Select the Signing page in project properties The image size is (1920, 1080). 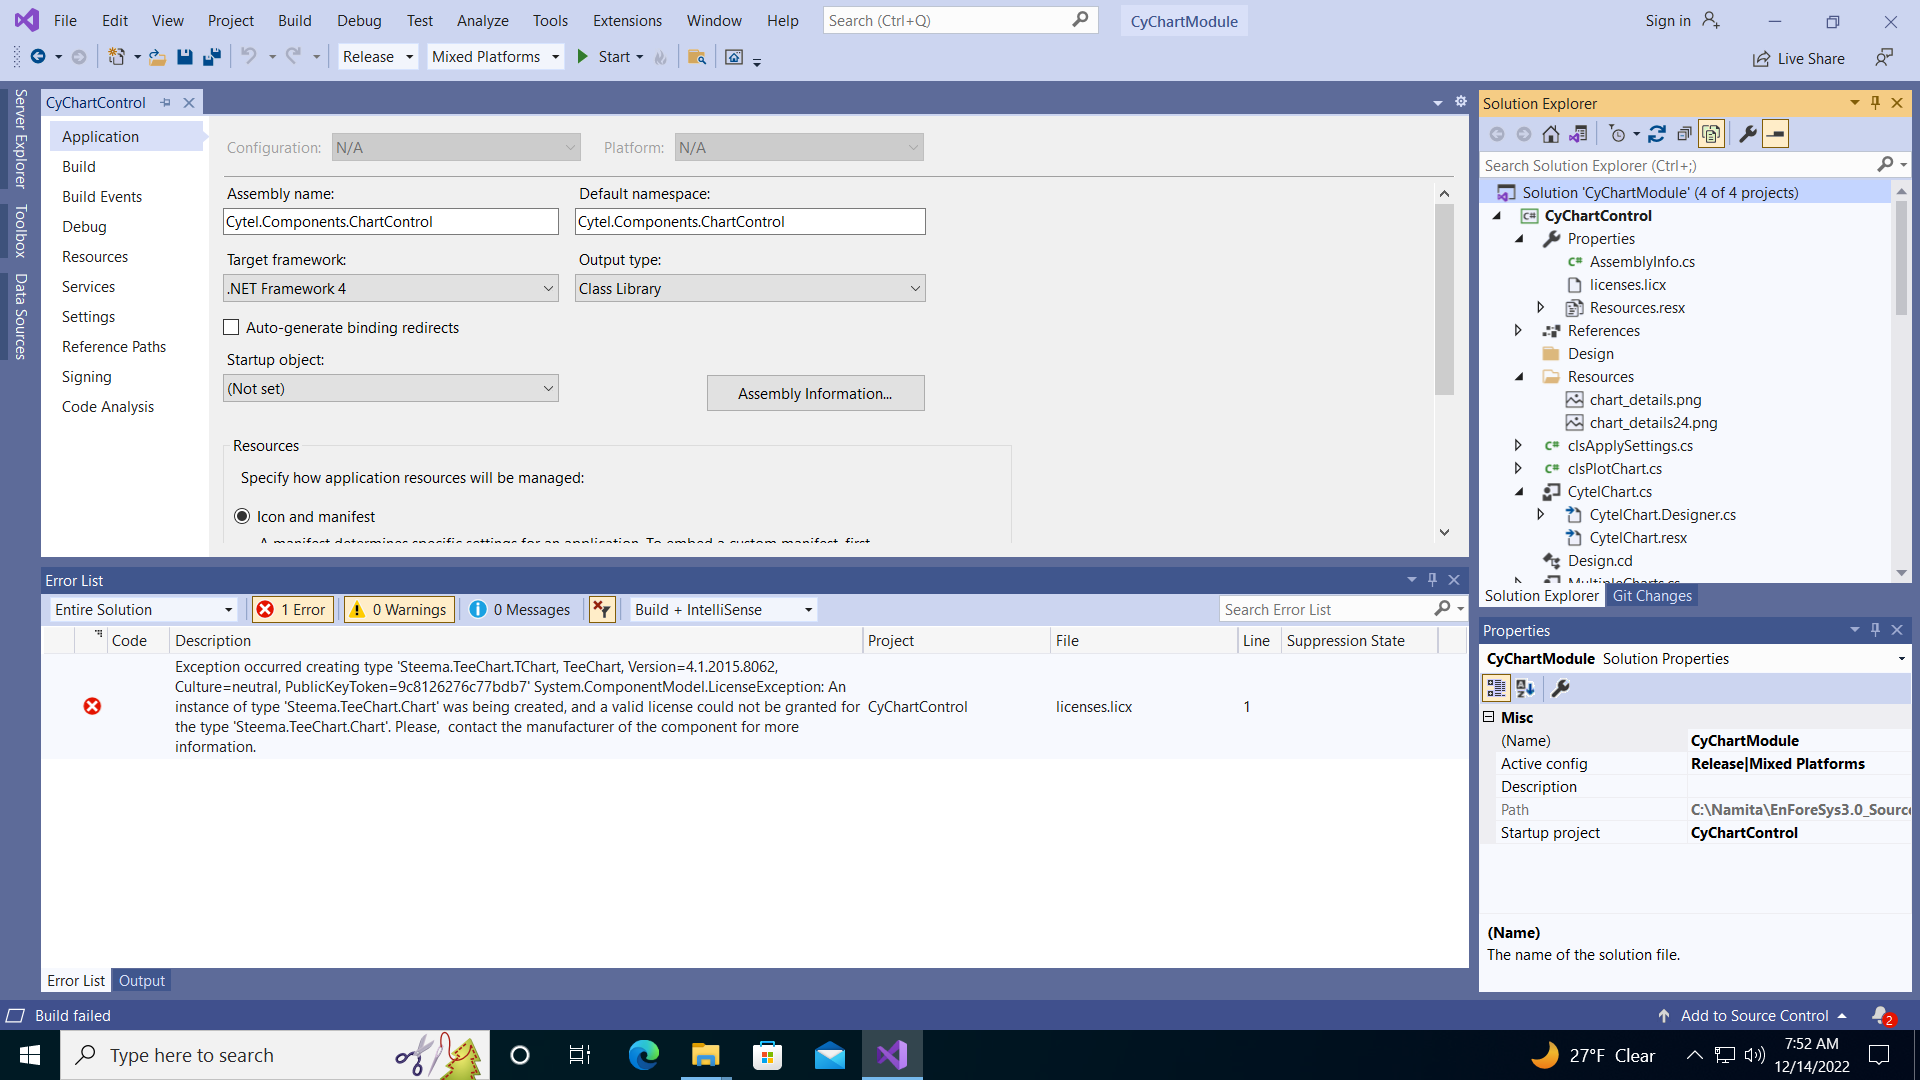87,377
